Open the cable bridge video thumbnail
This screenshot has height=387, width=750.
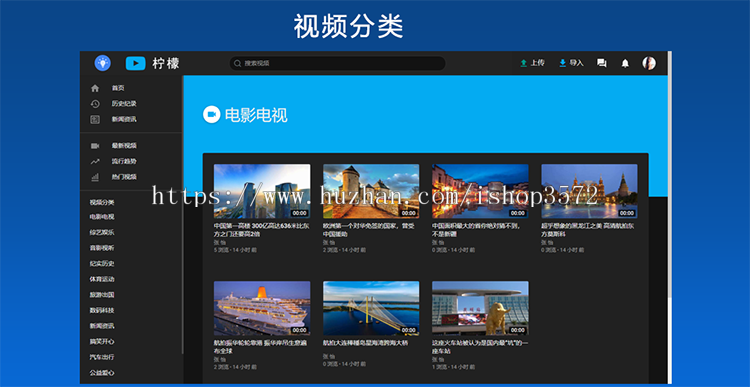pos(371,308)
